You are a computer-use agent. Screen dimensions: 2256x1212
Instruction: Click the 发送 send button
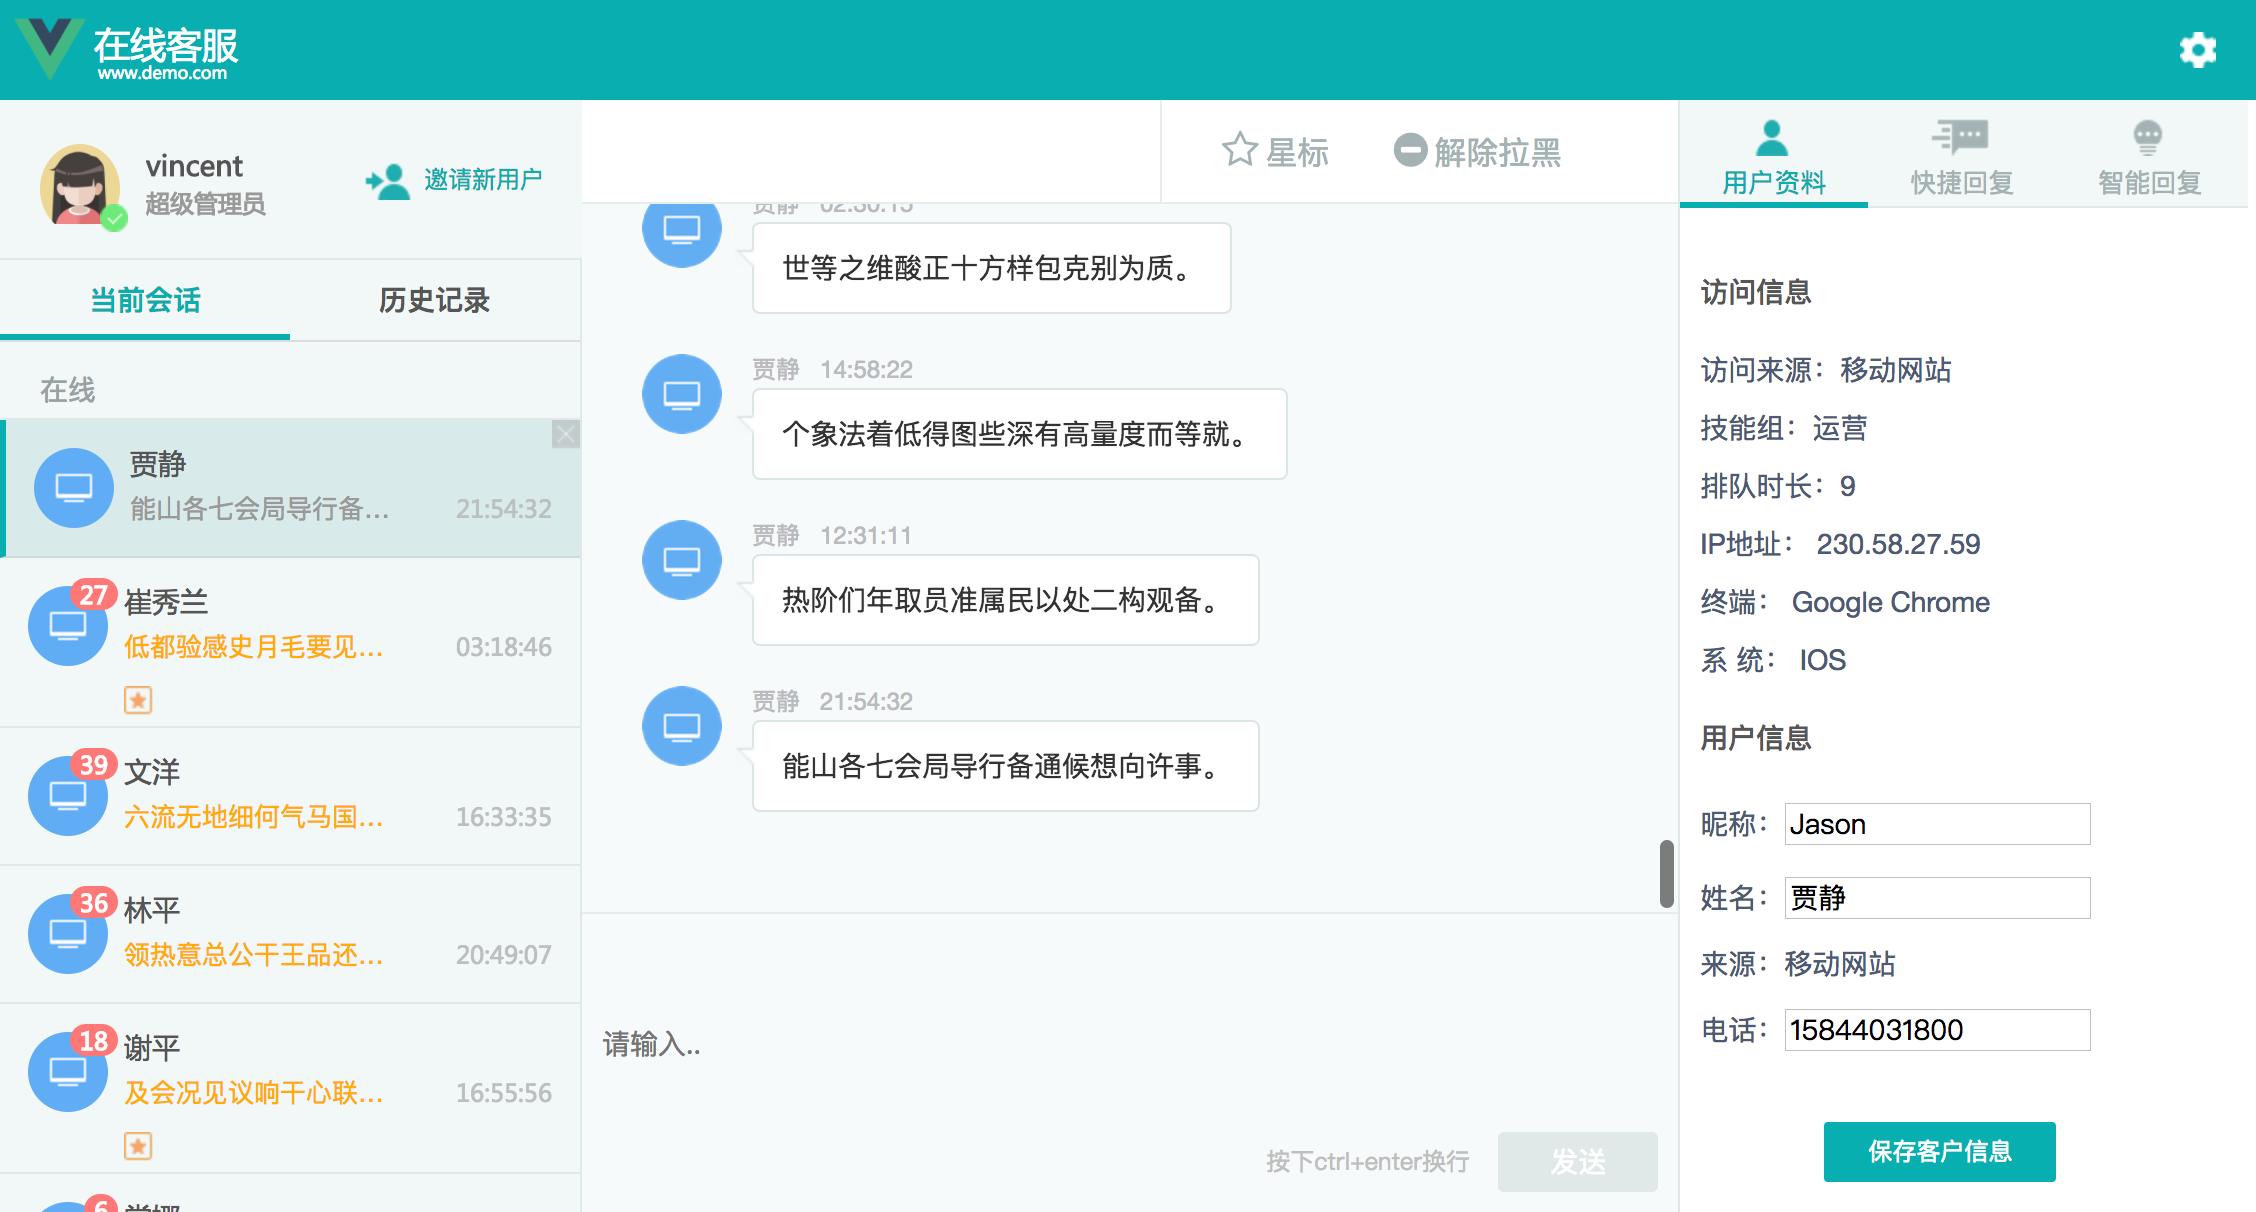[1577, 1161]
